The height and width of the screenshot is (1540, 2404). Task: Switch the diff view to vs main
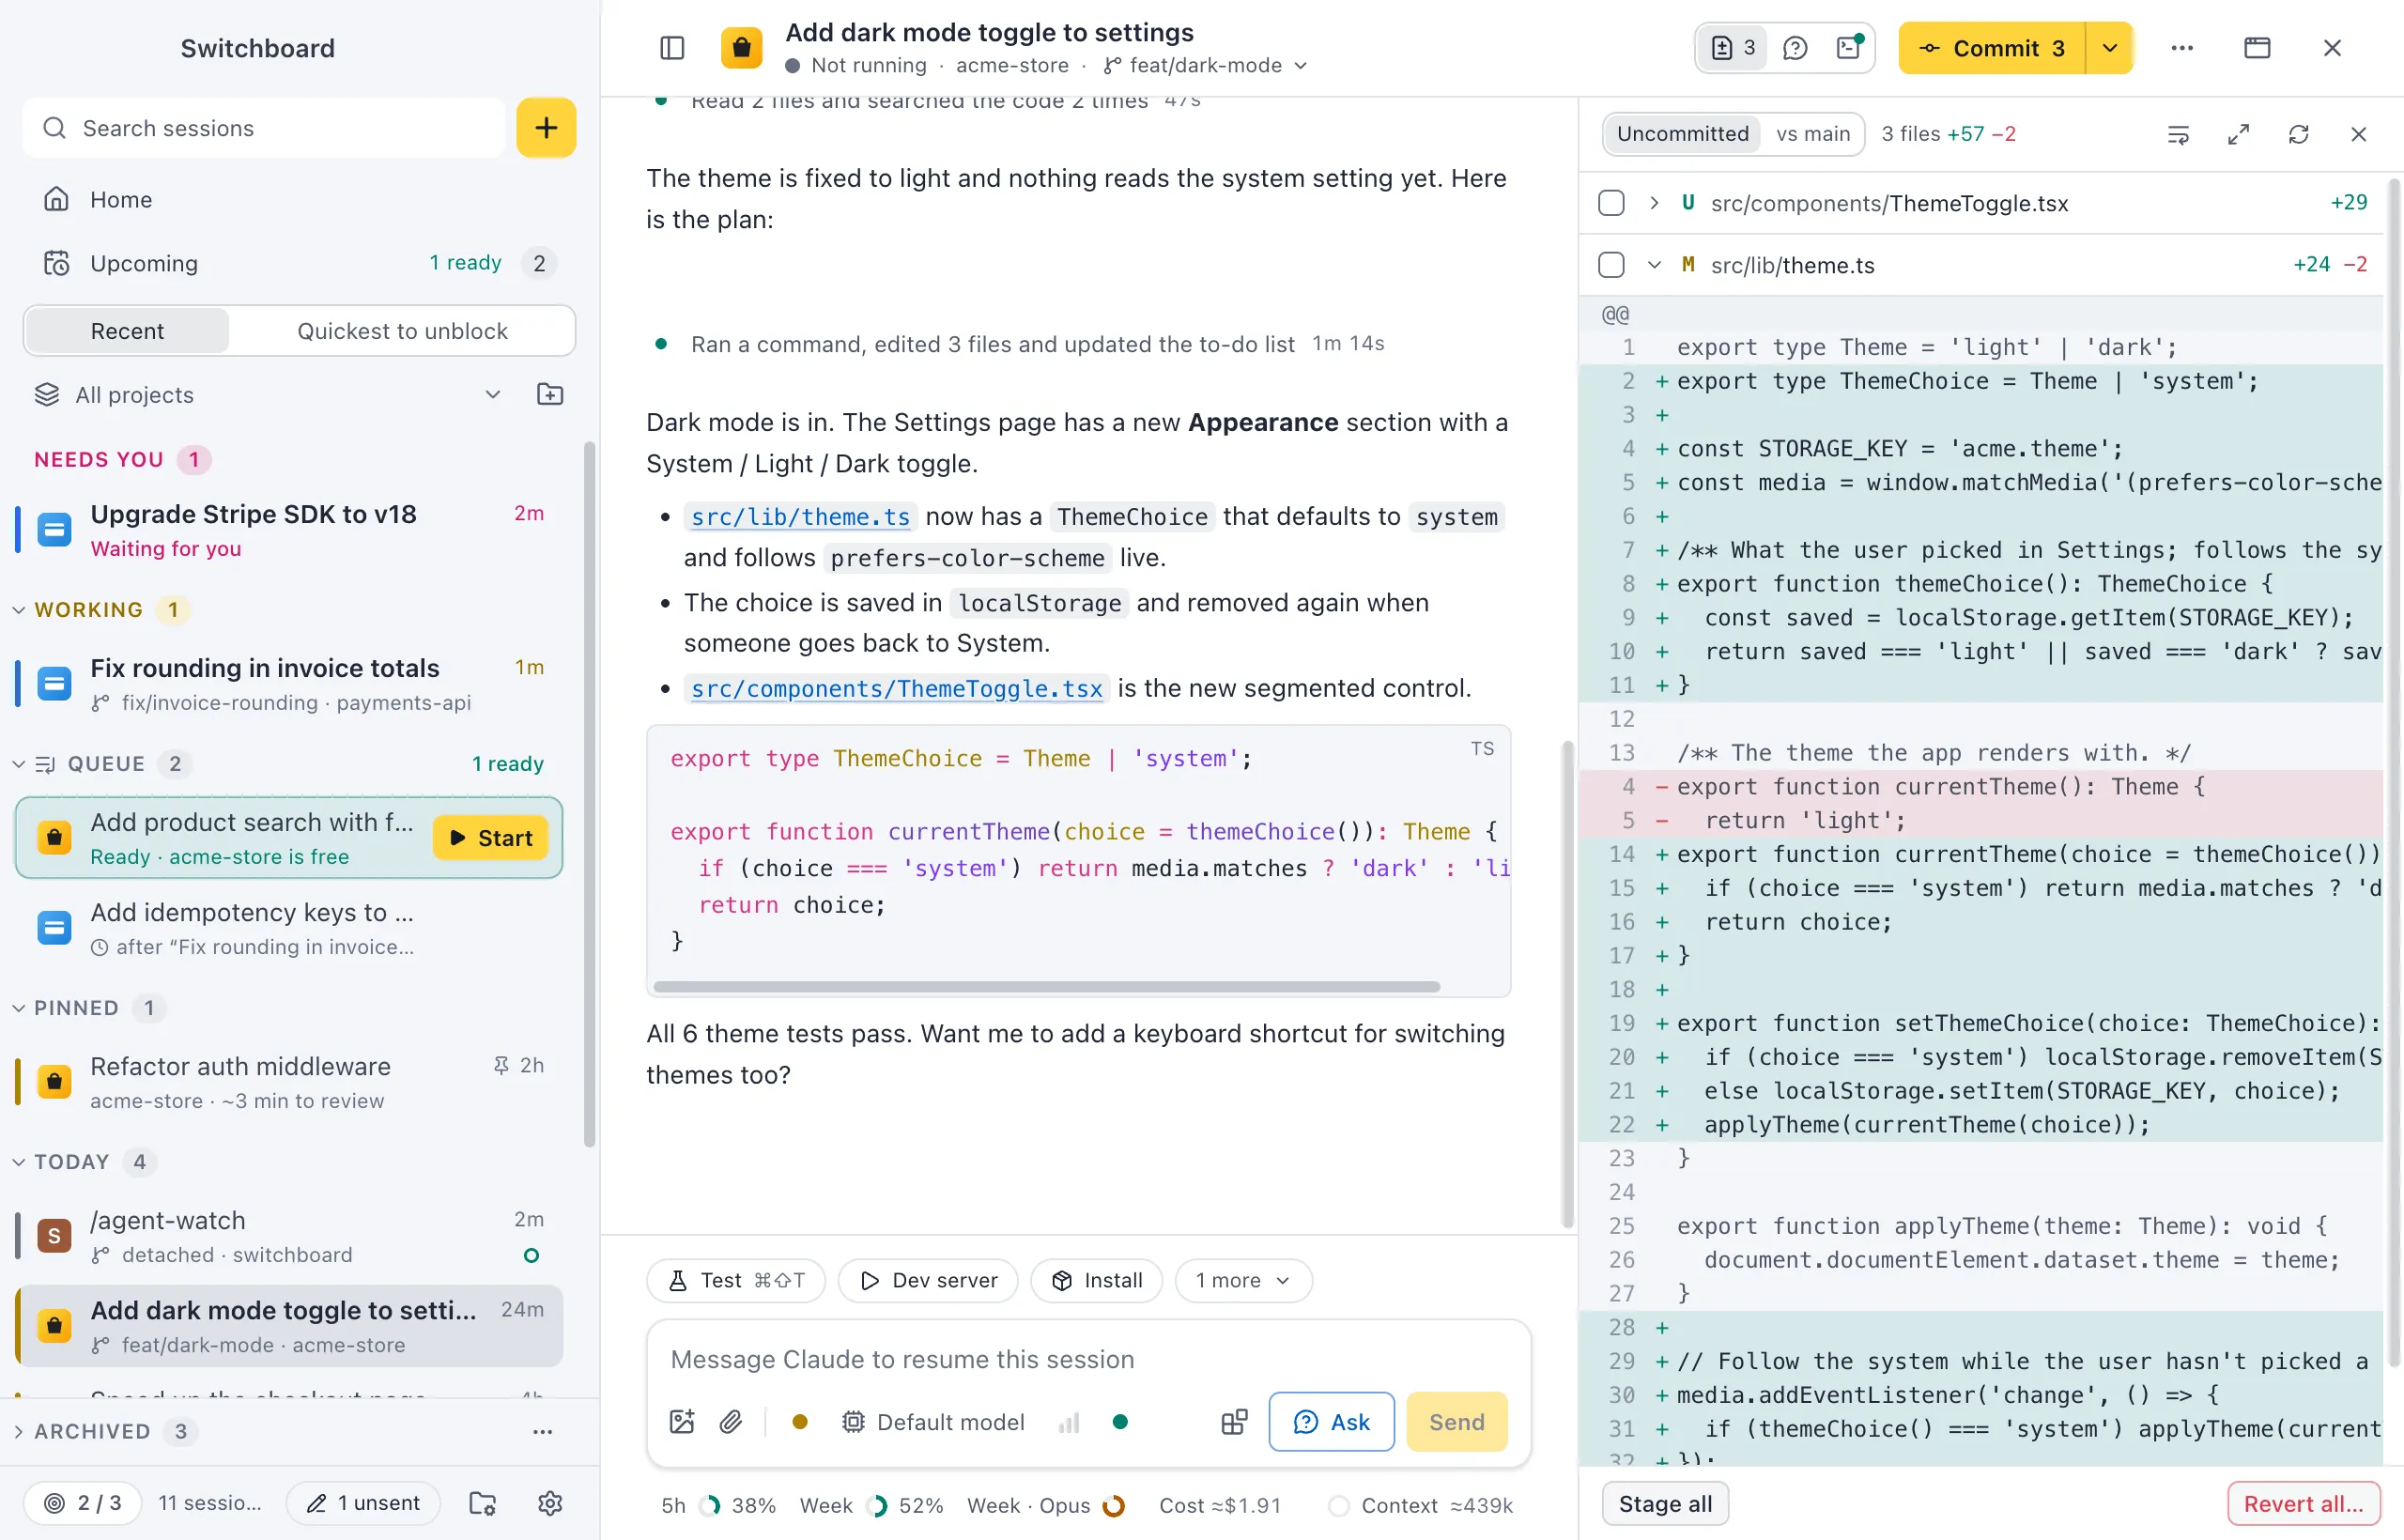coord(1813,134)
